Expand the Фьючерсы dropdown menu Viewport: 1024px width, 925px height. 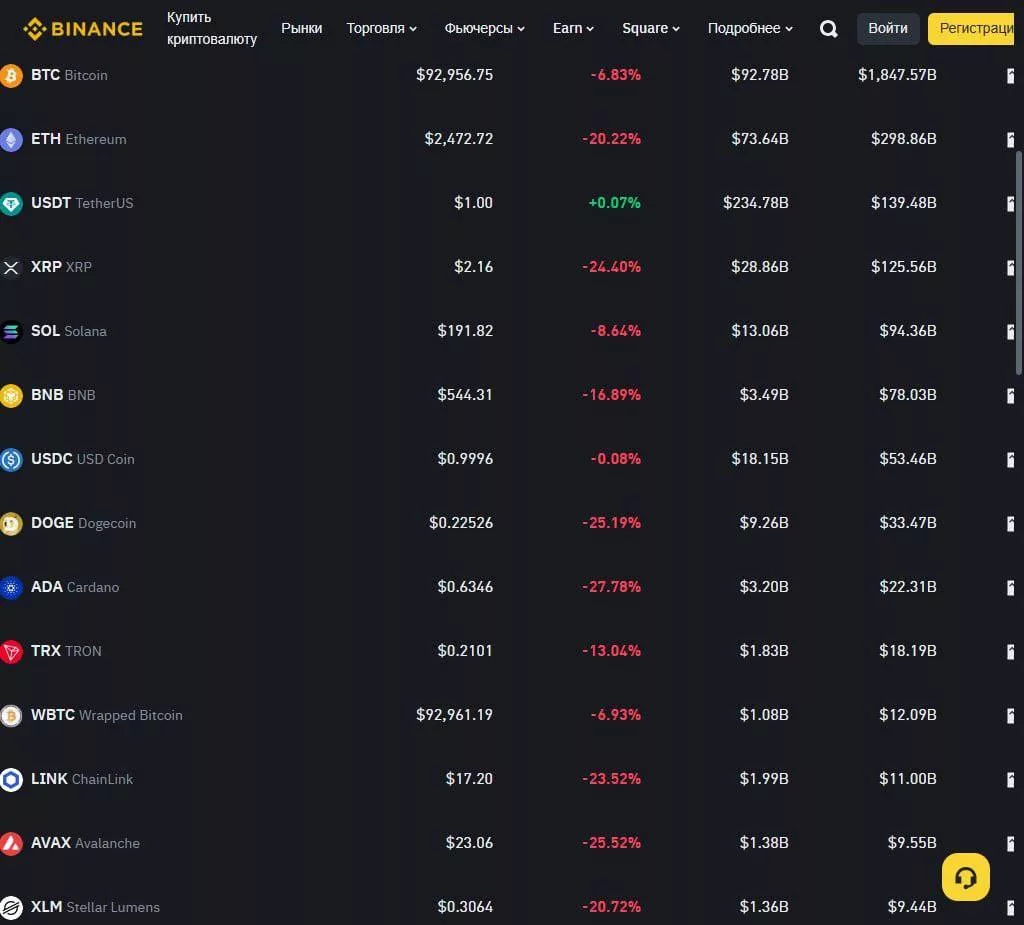[x=484, y=29]
